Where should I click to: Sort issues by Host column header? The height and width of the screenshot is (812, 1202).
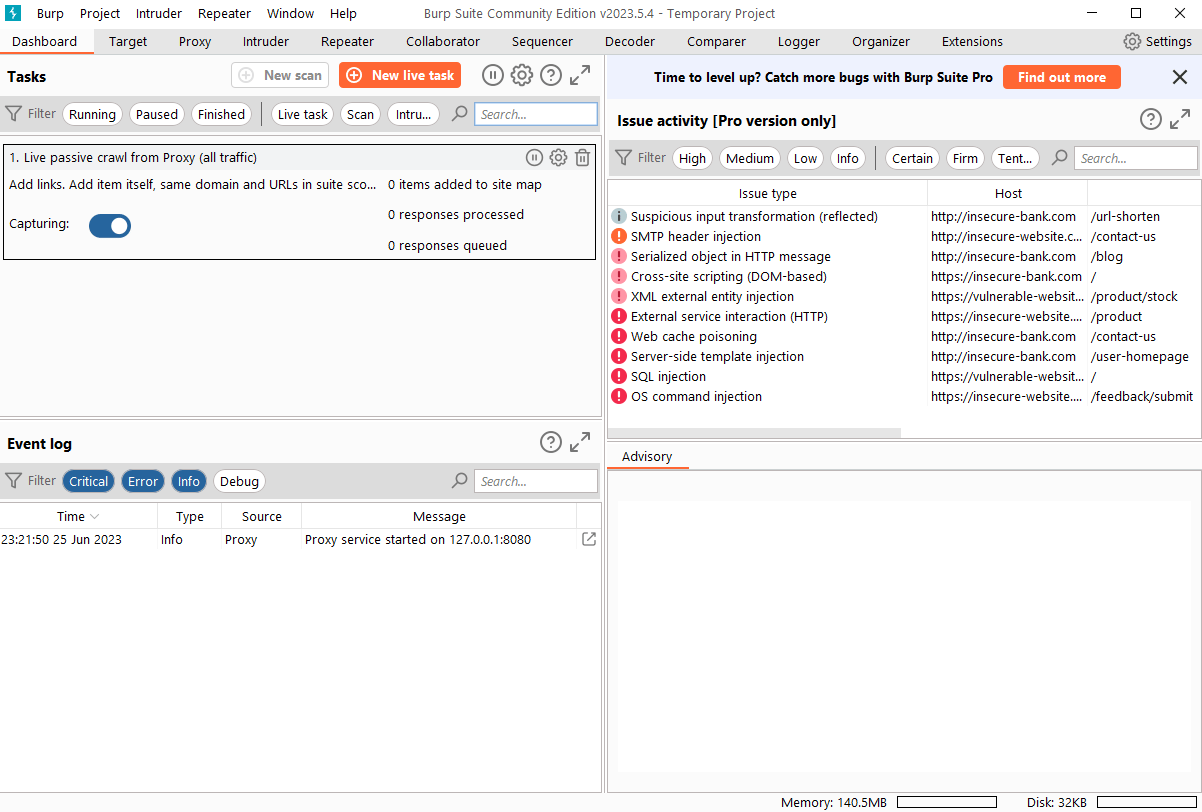pyautogui.click(x=1008, y=193)
